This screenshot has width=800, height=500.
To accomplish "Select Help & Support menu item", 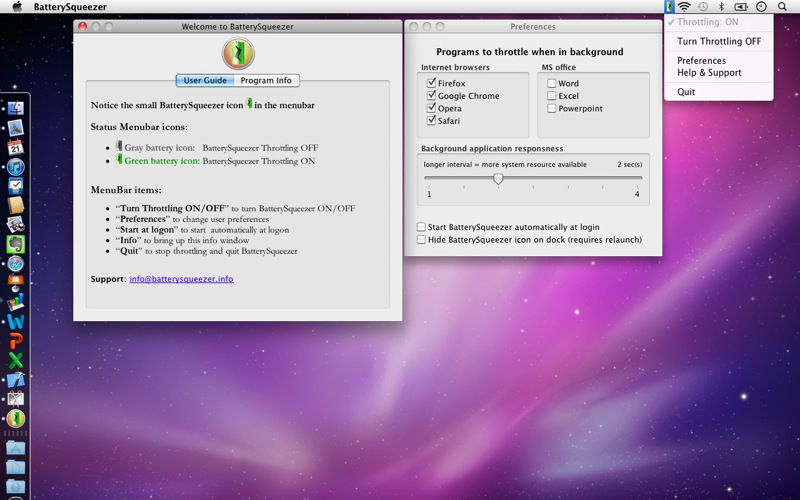I will [718, 72].
